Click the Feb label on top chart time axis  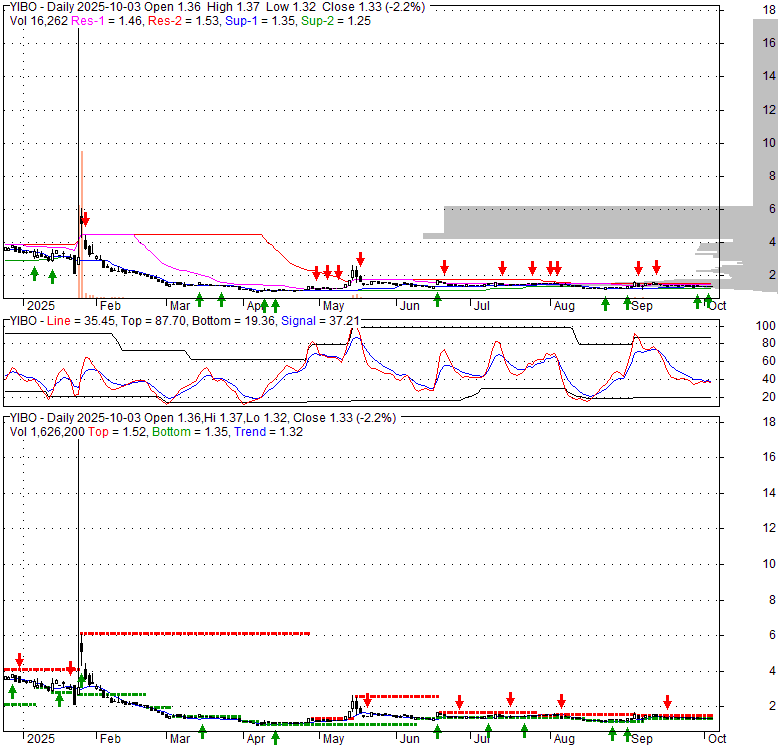pyautogui.click(x=109, y=306)
